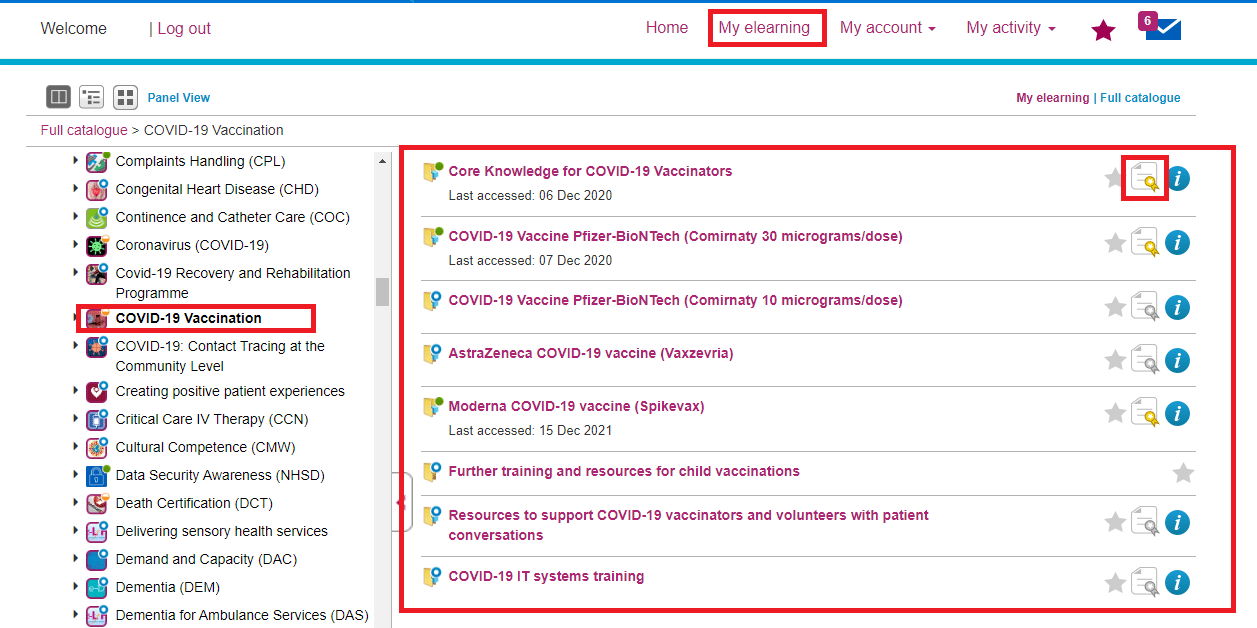
Task: Open certificate icon for Resources to support vaccinators
Action: 1145,522
